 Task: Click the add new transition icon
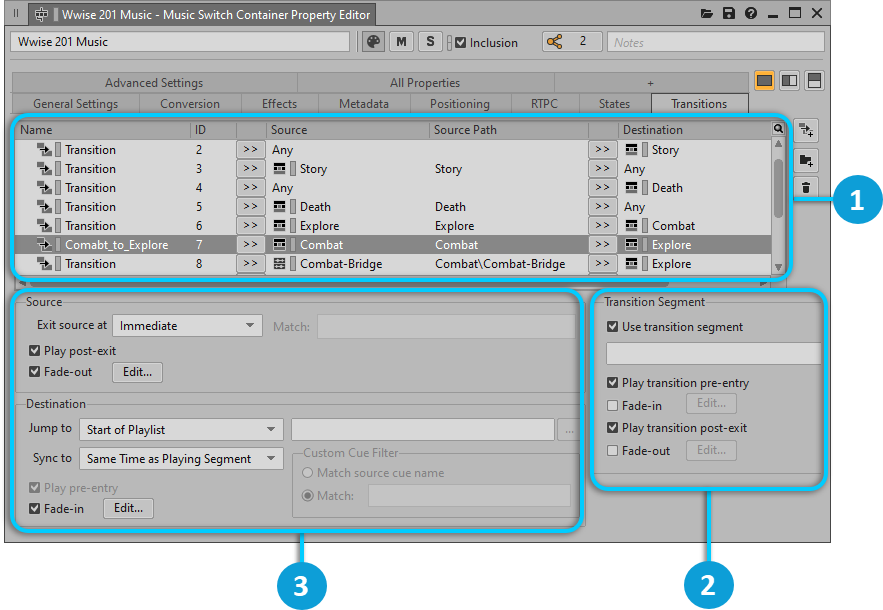807,130
